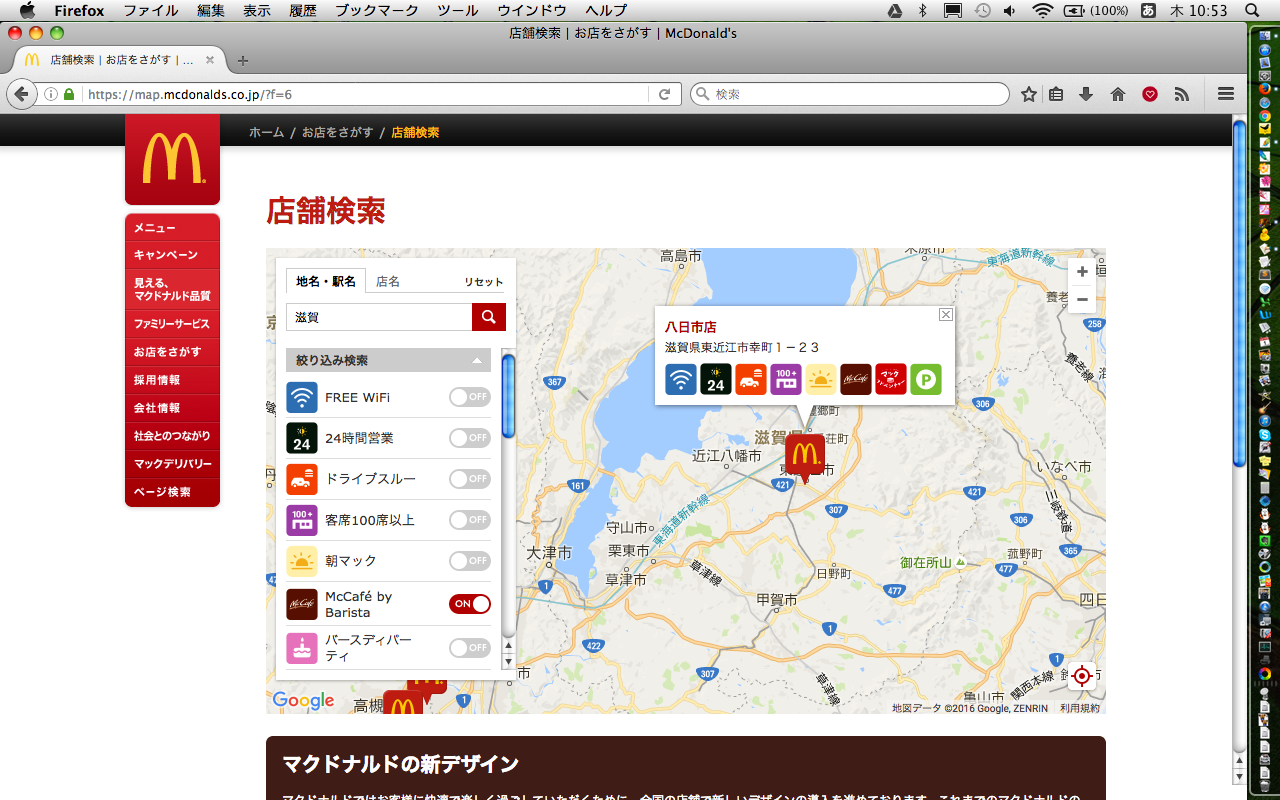Go to Firefox home page icon

tap(1118, 94)
